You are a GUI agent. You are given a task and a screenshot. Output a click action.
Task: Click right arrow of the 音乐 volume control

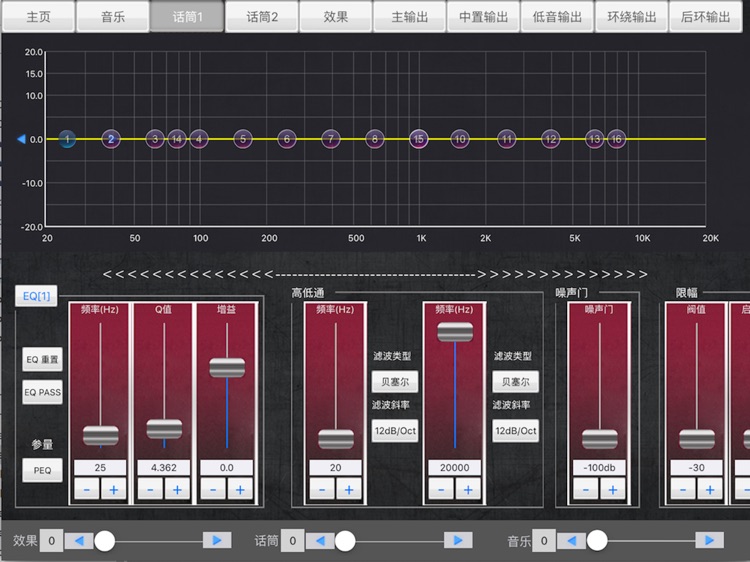[709, 540]
